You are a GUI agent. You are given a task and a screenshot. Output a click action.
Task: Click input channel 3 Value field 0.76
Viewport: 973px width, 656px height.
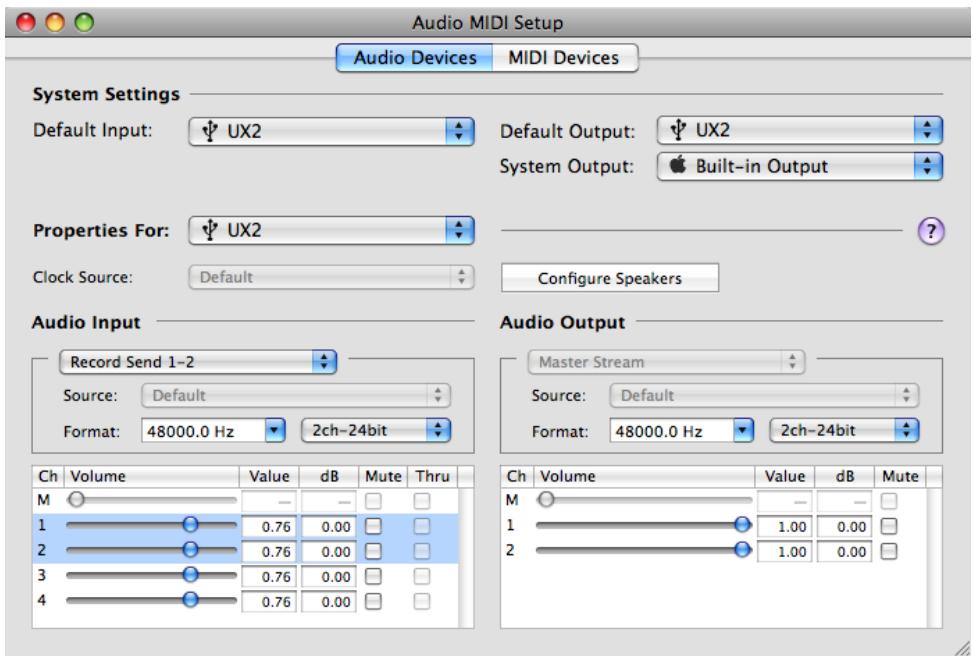pos(269,577)
